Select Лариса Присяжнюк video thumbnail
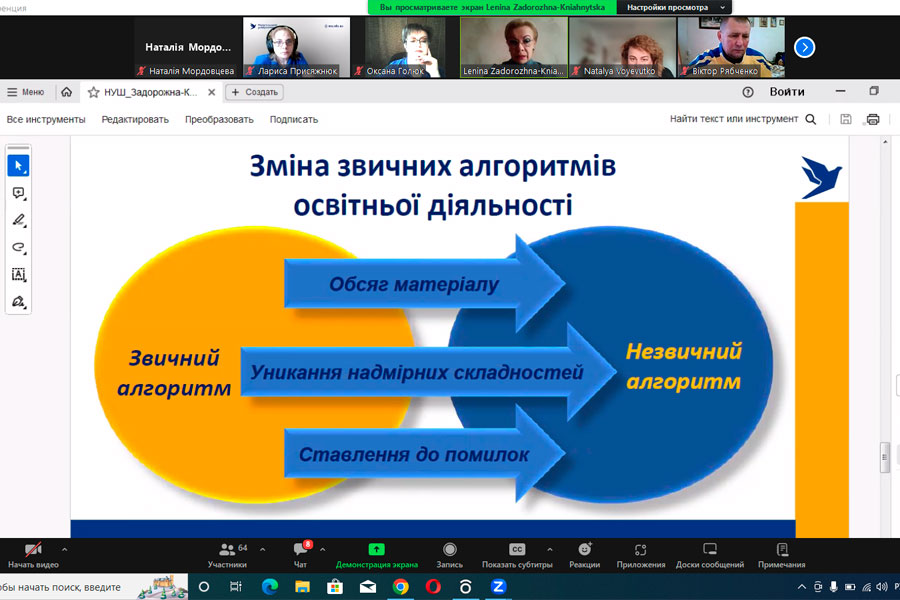This screenshot has height=600, width=900. point(296,47)
